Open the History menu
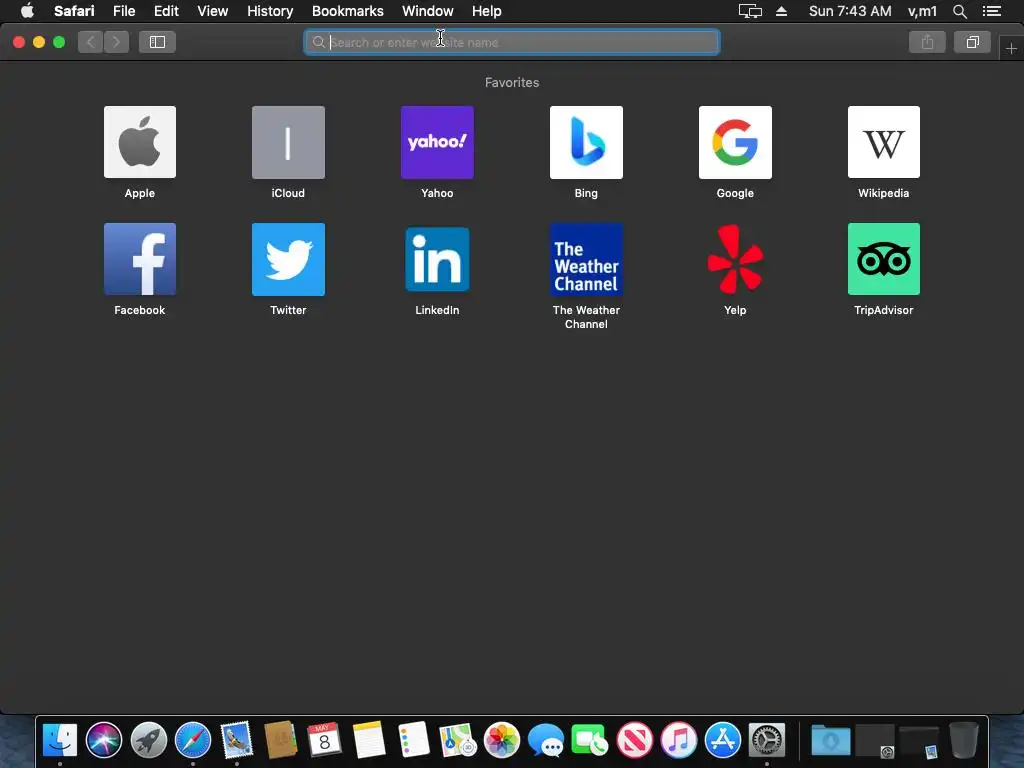 [x=270, y=11]
